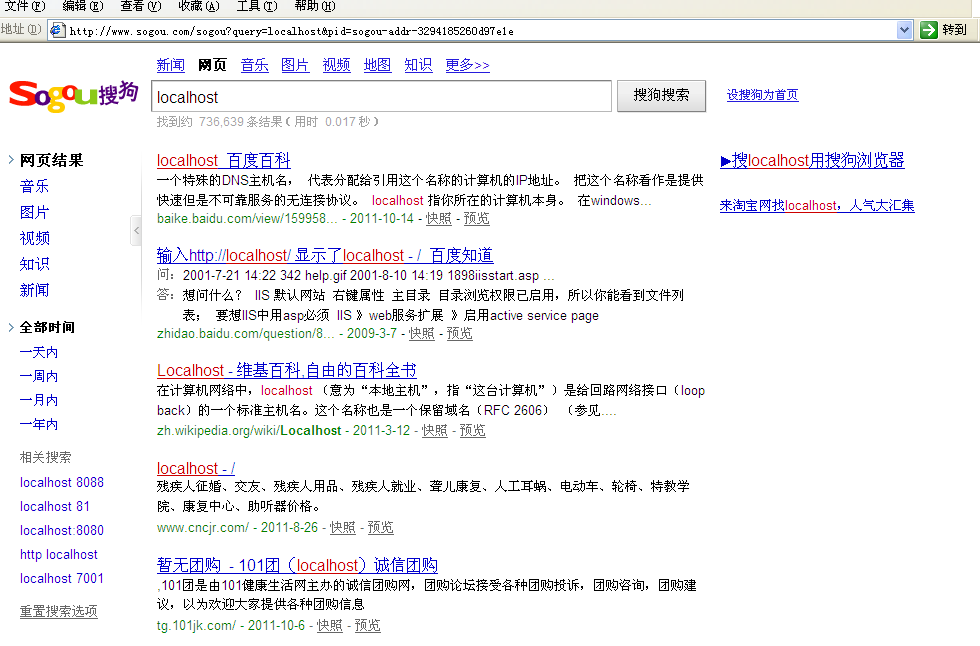The width and height of the screenshot is (980, 646).
Task: Click related search localhost:8080
Action: 62,530
